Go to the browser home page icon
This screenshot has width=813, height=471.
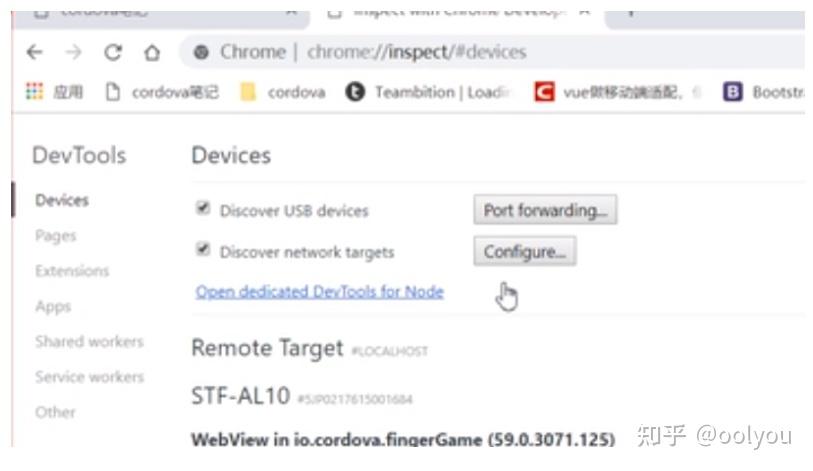151,52
